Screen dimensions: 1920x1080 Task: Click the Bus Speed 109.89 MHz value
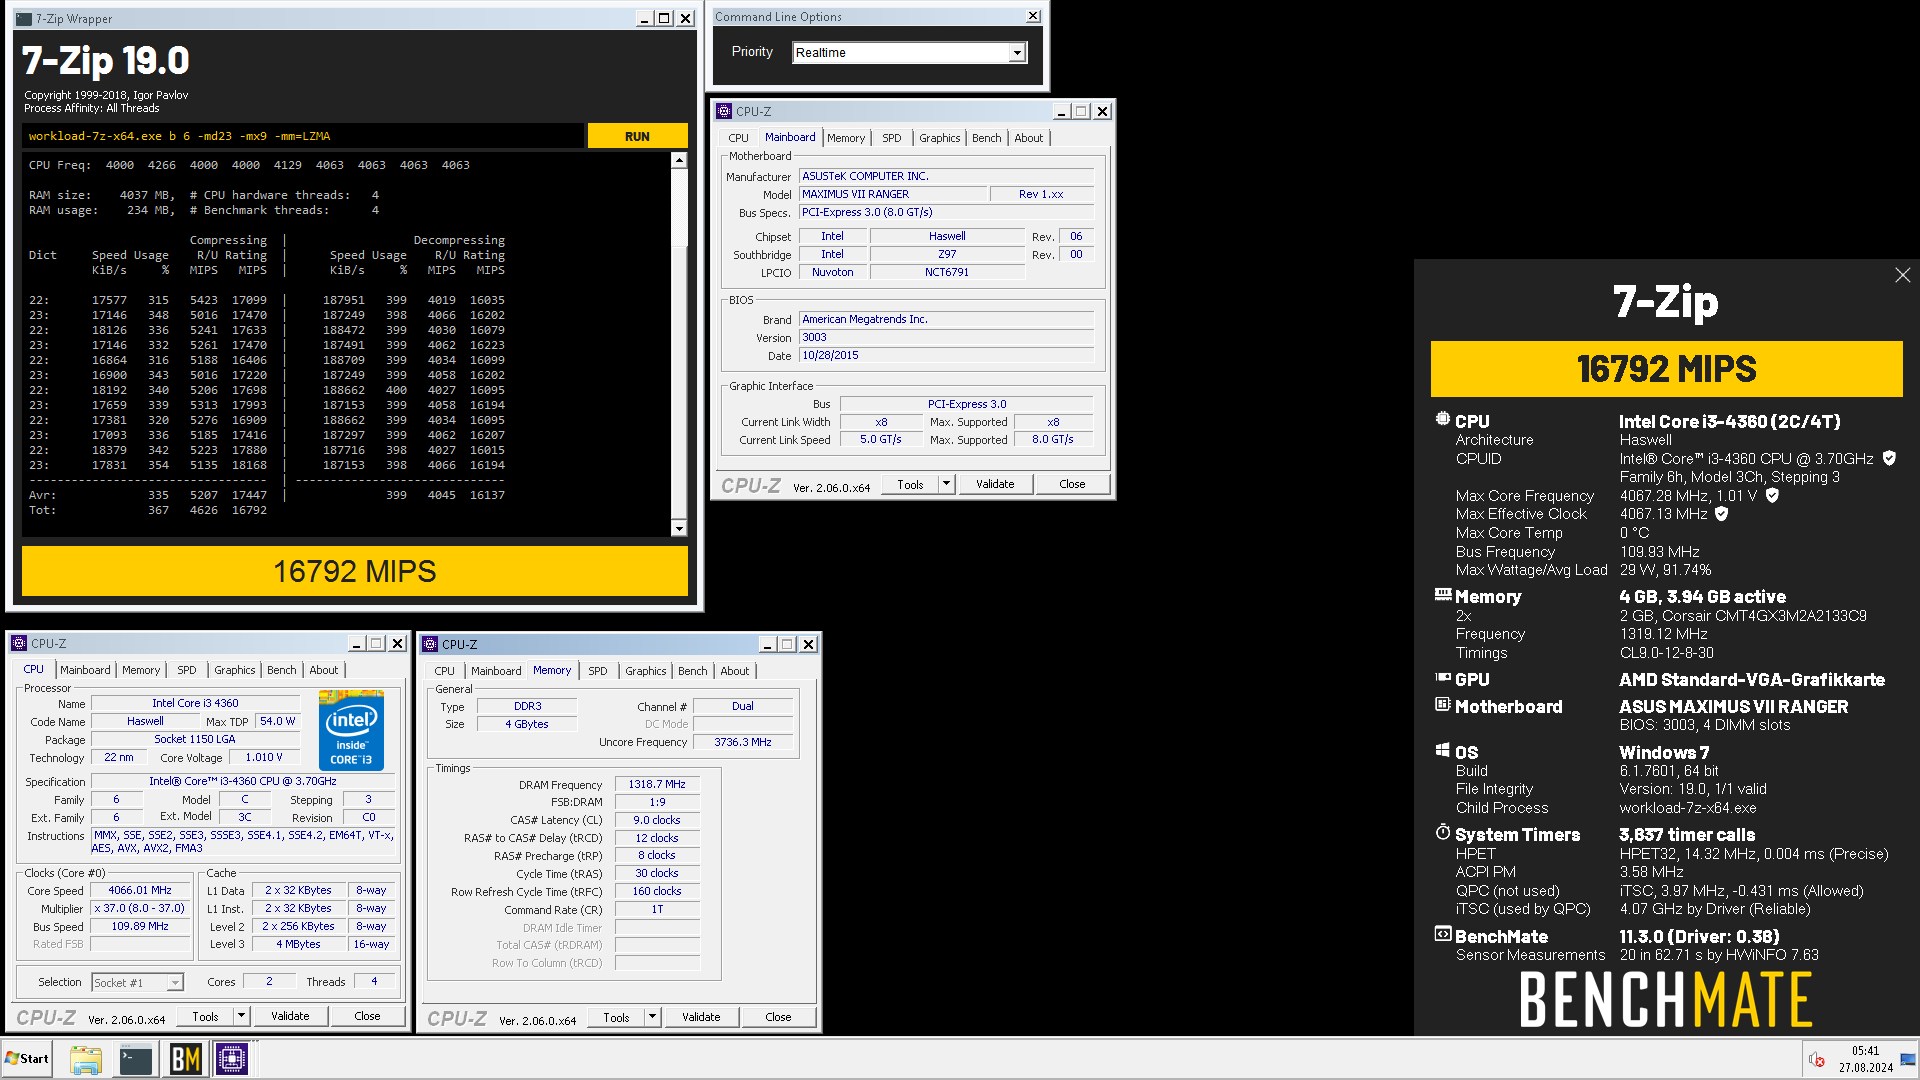140,926
